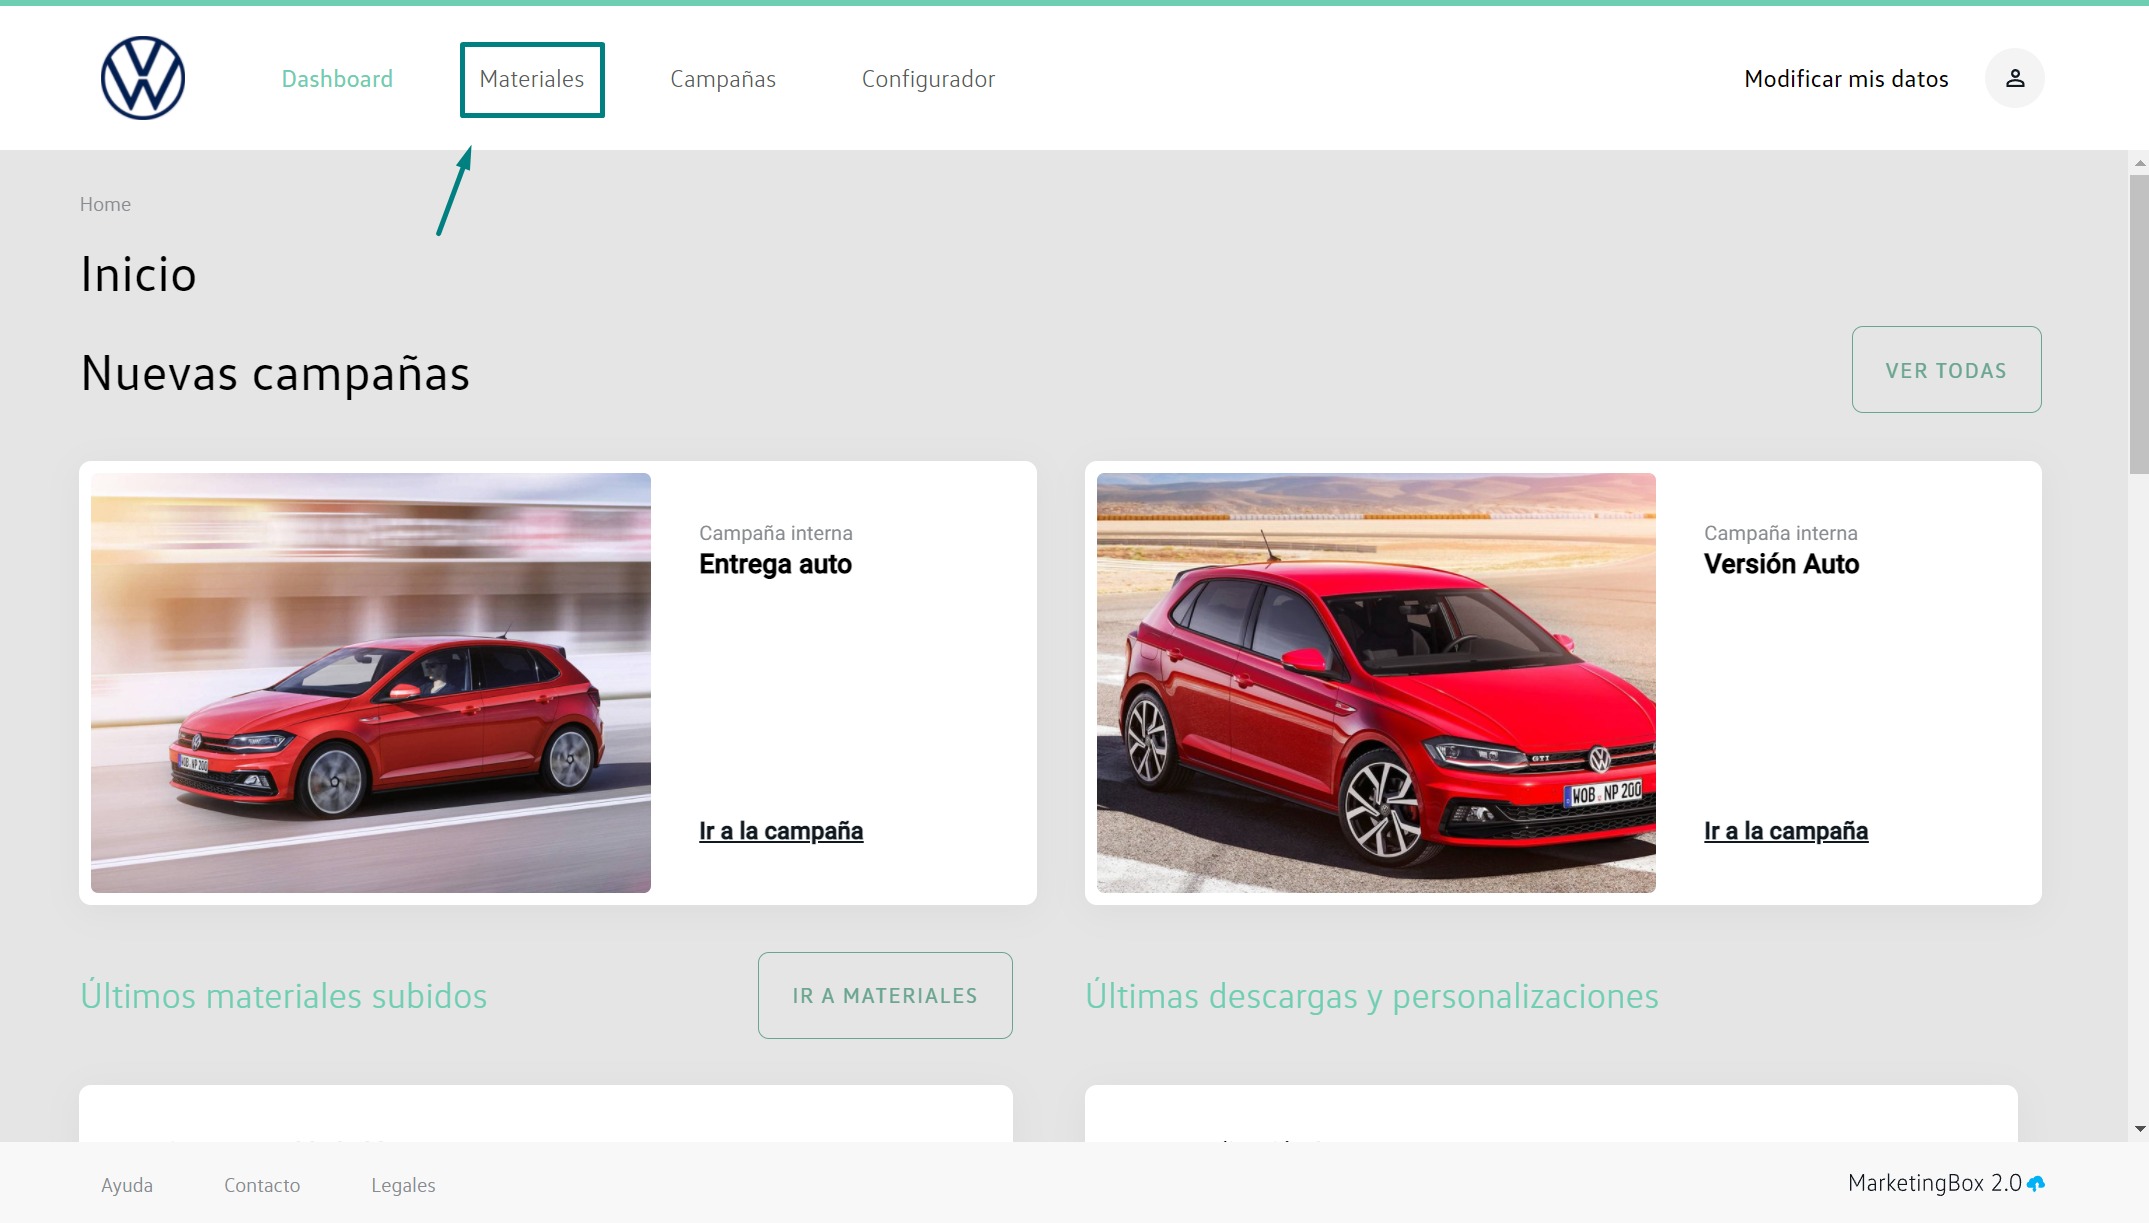Click the Home breadcrumb
The image size is (2149, 1223).
[105, 204]
